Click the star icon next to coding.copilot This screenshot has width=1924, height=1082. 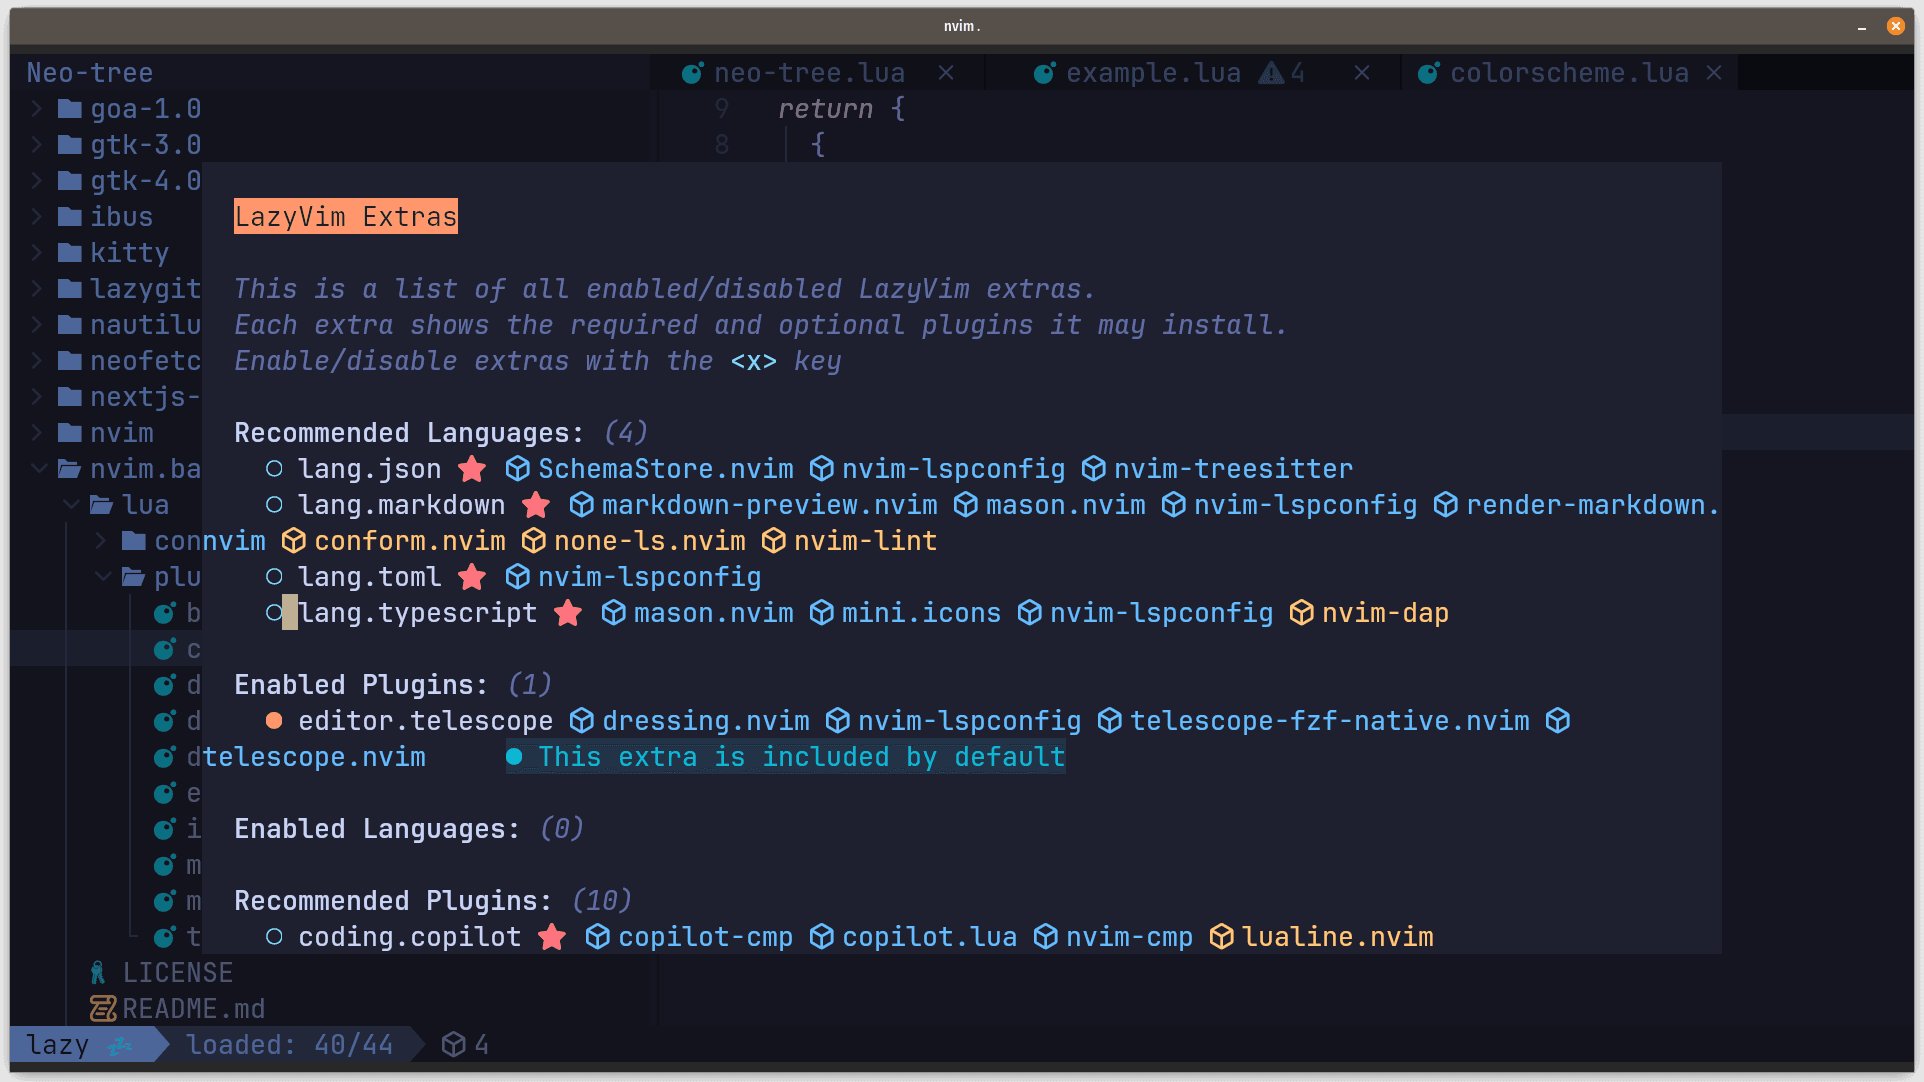[x=552, y=937]
